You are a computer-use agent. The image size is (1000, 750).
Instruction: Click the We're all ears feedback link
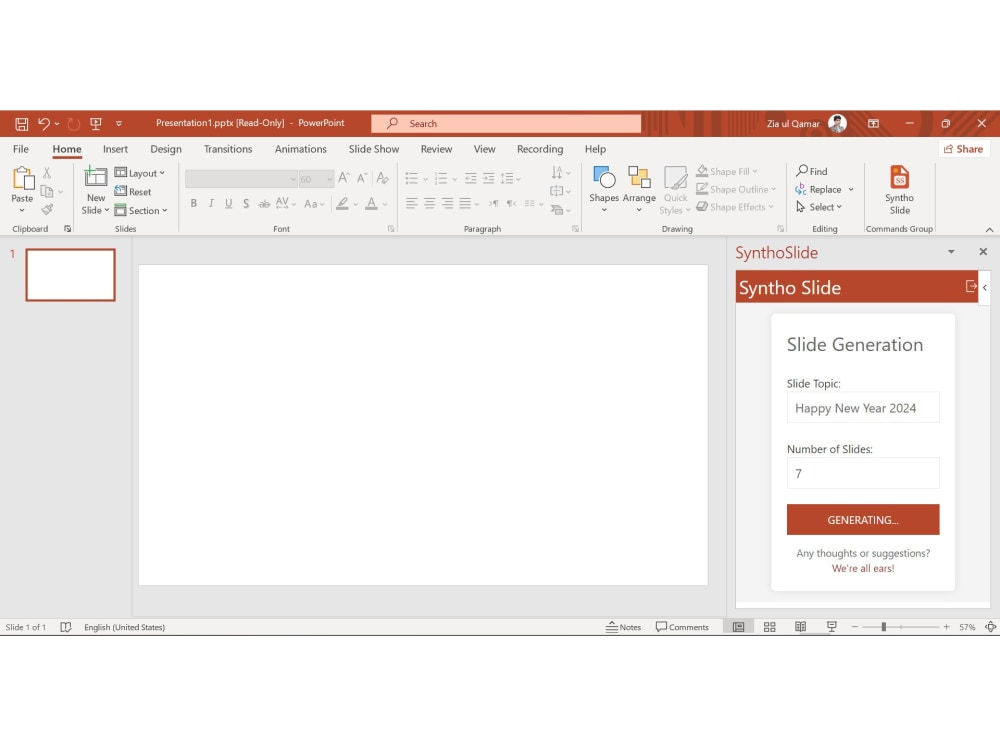[x=862, y=568]
